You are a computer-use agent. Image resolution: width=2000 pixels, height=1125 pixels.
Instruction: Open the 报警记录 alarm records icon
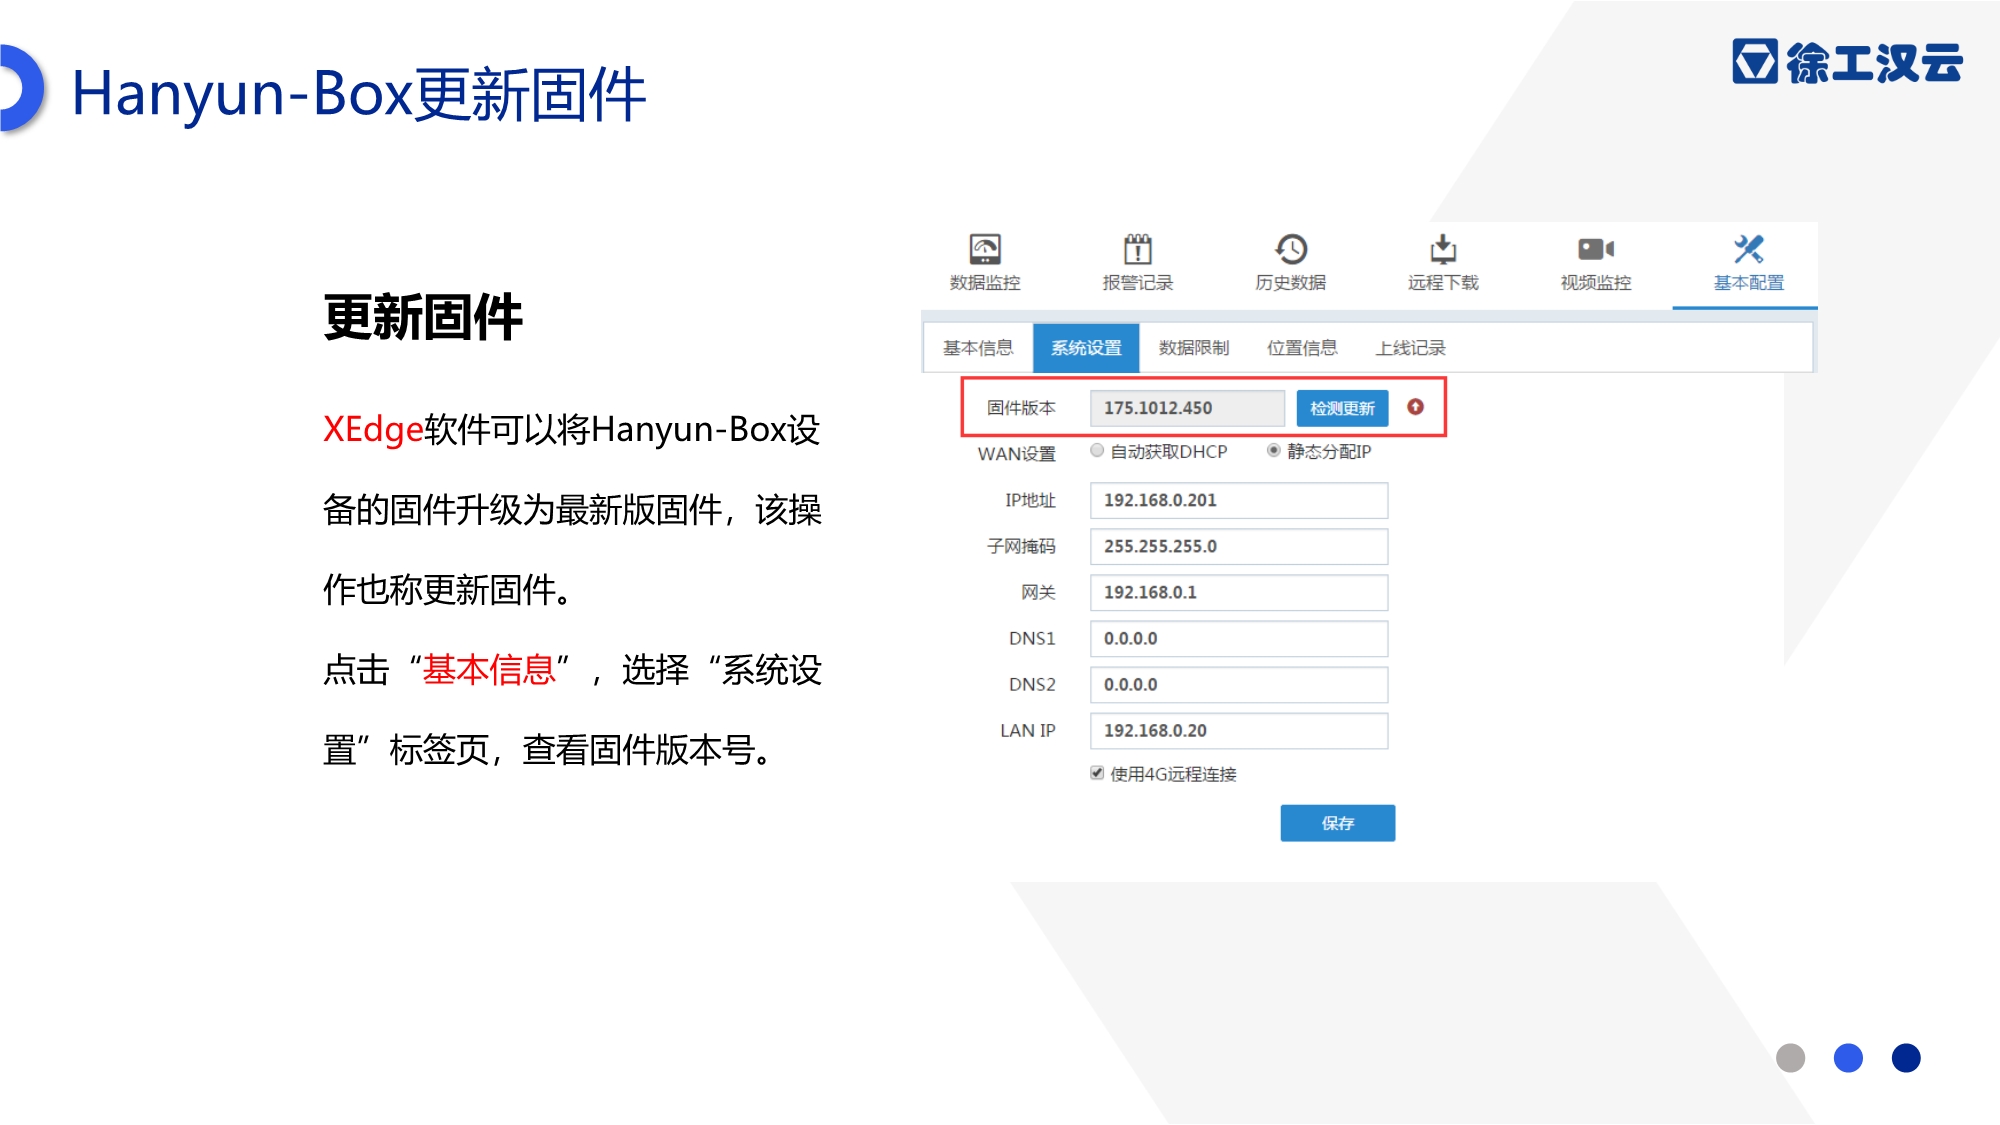pos(1137,262)
